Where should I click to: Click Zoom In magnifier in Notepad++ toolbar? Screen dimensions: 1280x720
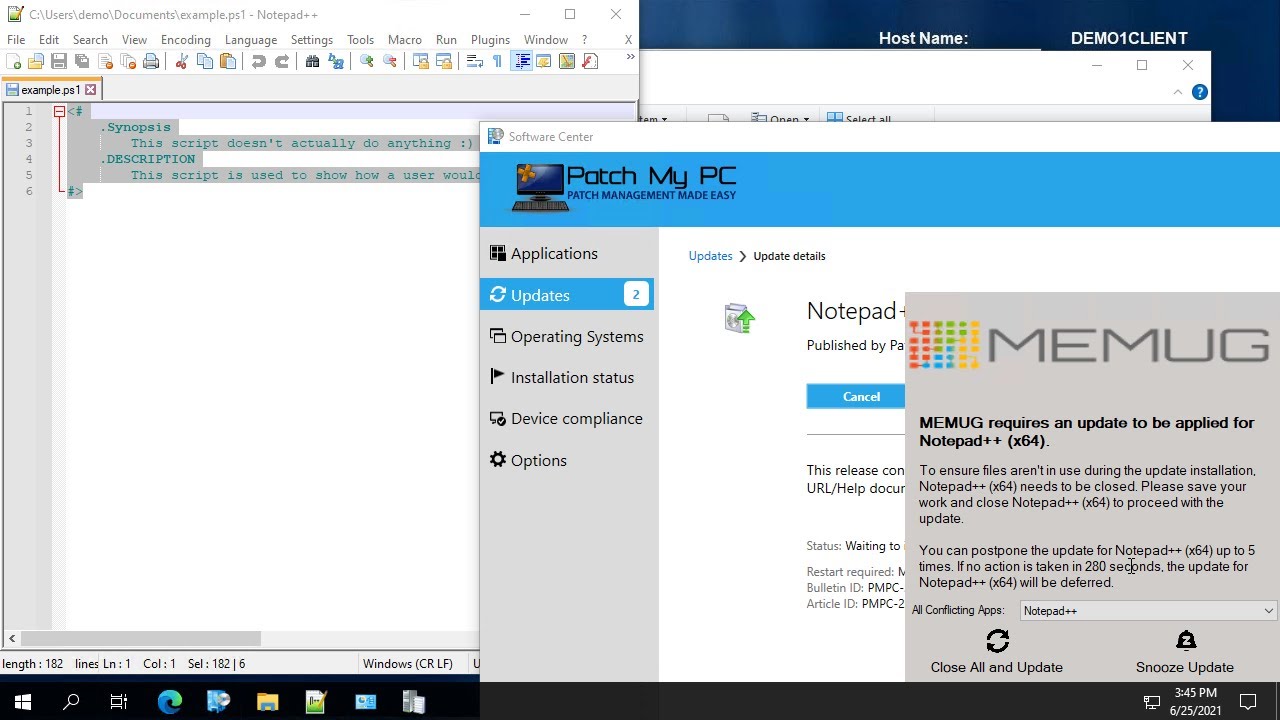pyautogui.click(x=367, y=62)
